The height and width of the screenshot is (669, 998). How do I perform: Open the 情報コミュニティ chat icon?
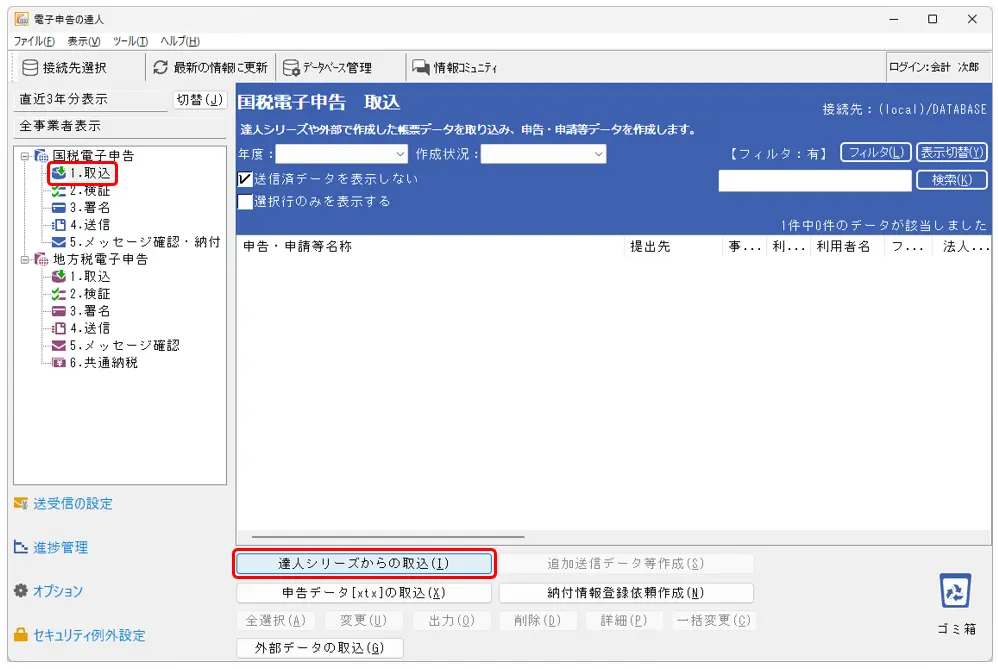click(421, 68)
